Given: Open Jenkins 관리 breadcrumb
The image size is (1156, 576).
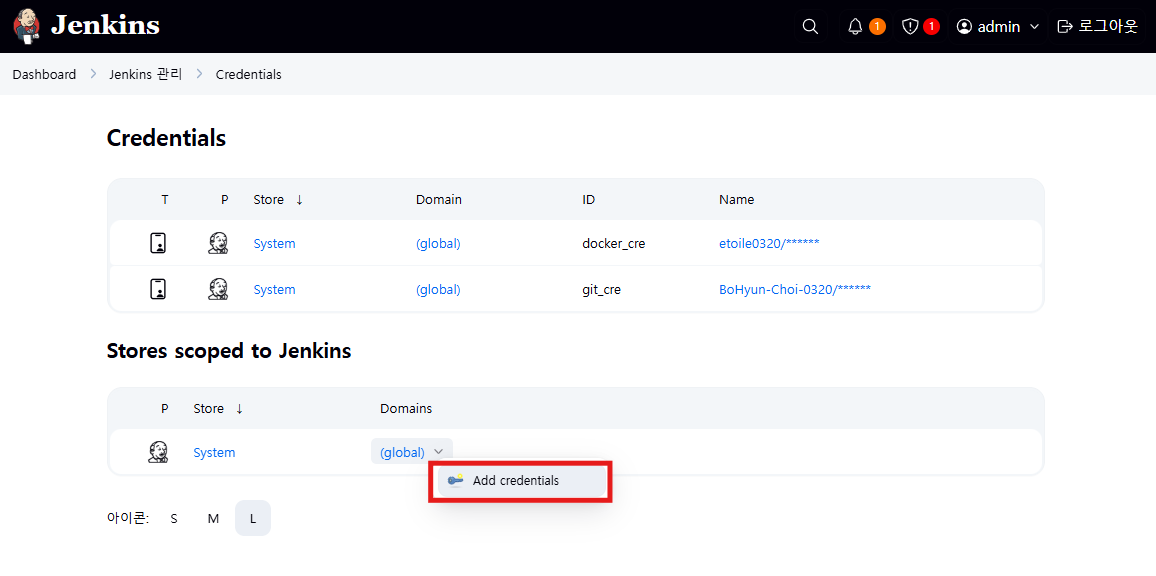Looking at the screenshot, I should click(145, 74).
